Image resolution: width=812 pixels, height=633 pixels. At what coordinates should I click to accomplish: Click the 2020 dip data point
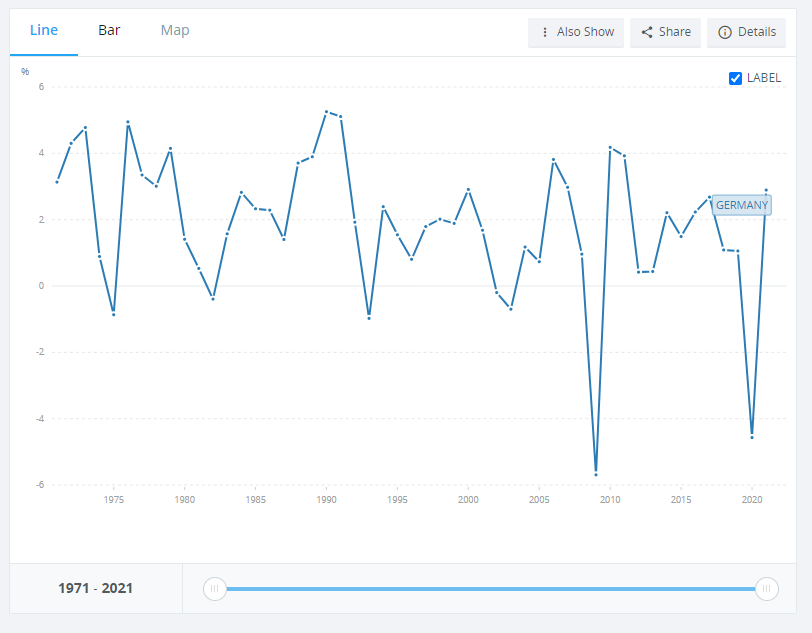pyautogui.click(x=752, y=437)
